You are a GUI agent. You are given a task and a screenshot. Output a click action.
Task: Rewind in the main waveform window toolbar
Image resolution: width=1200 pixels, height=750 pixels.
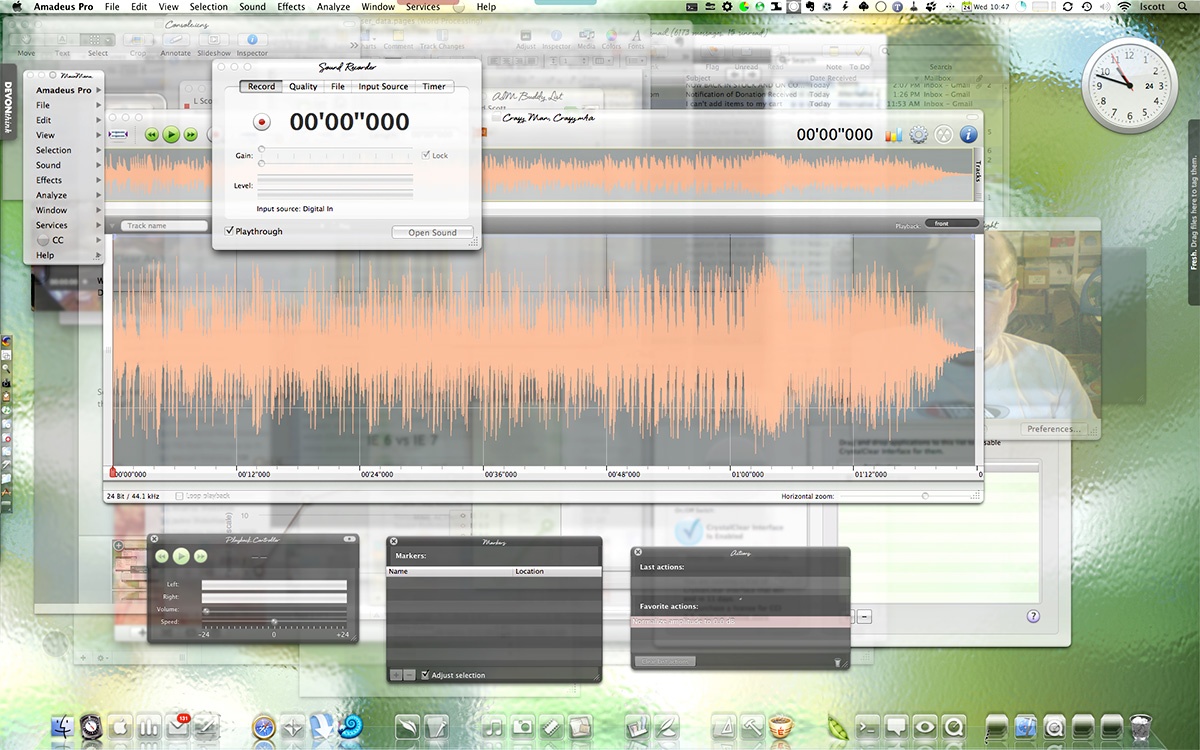click(x=152, y=134)
